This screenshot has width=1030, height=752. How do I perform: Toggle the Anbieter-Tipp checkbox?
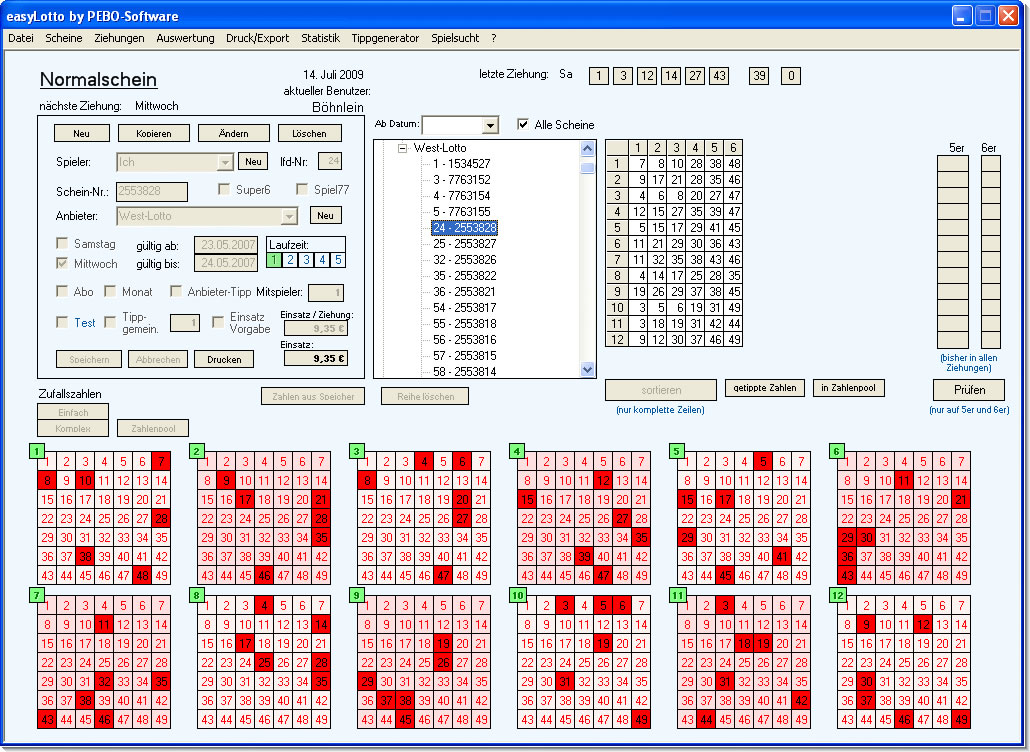(x=176, y=291)
